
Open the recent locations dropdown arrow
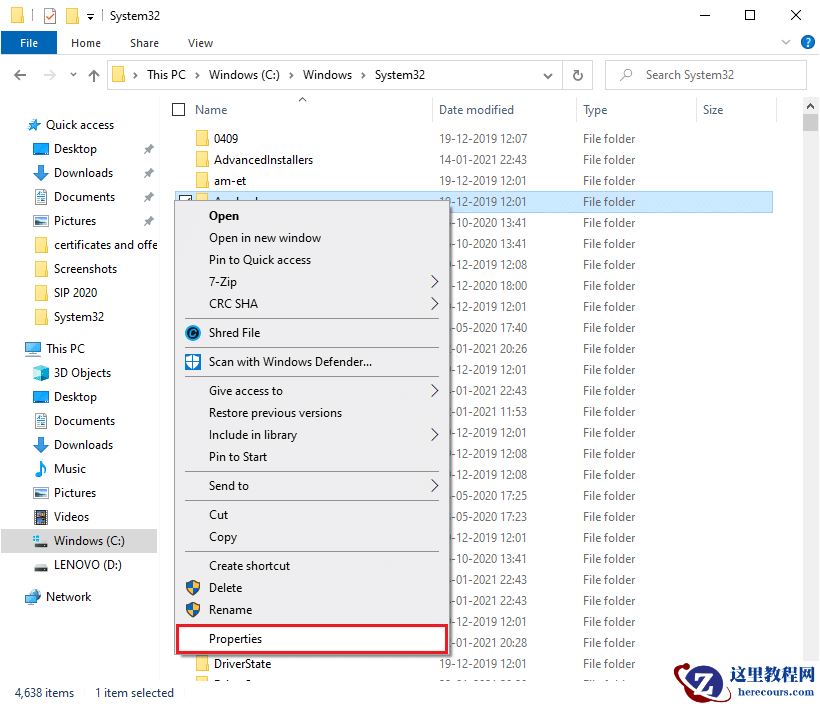73,75
